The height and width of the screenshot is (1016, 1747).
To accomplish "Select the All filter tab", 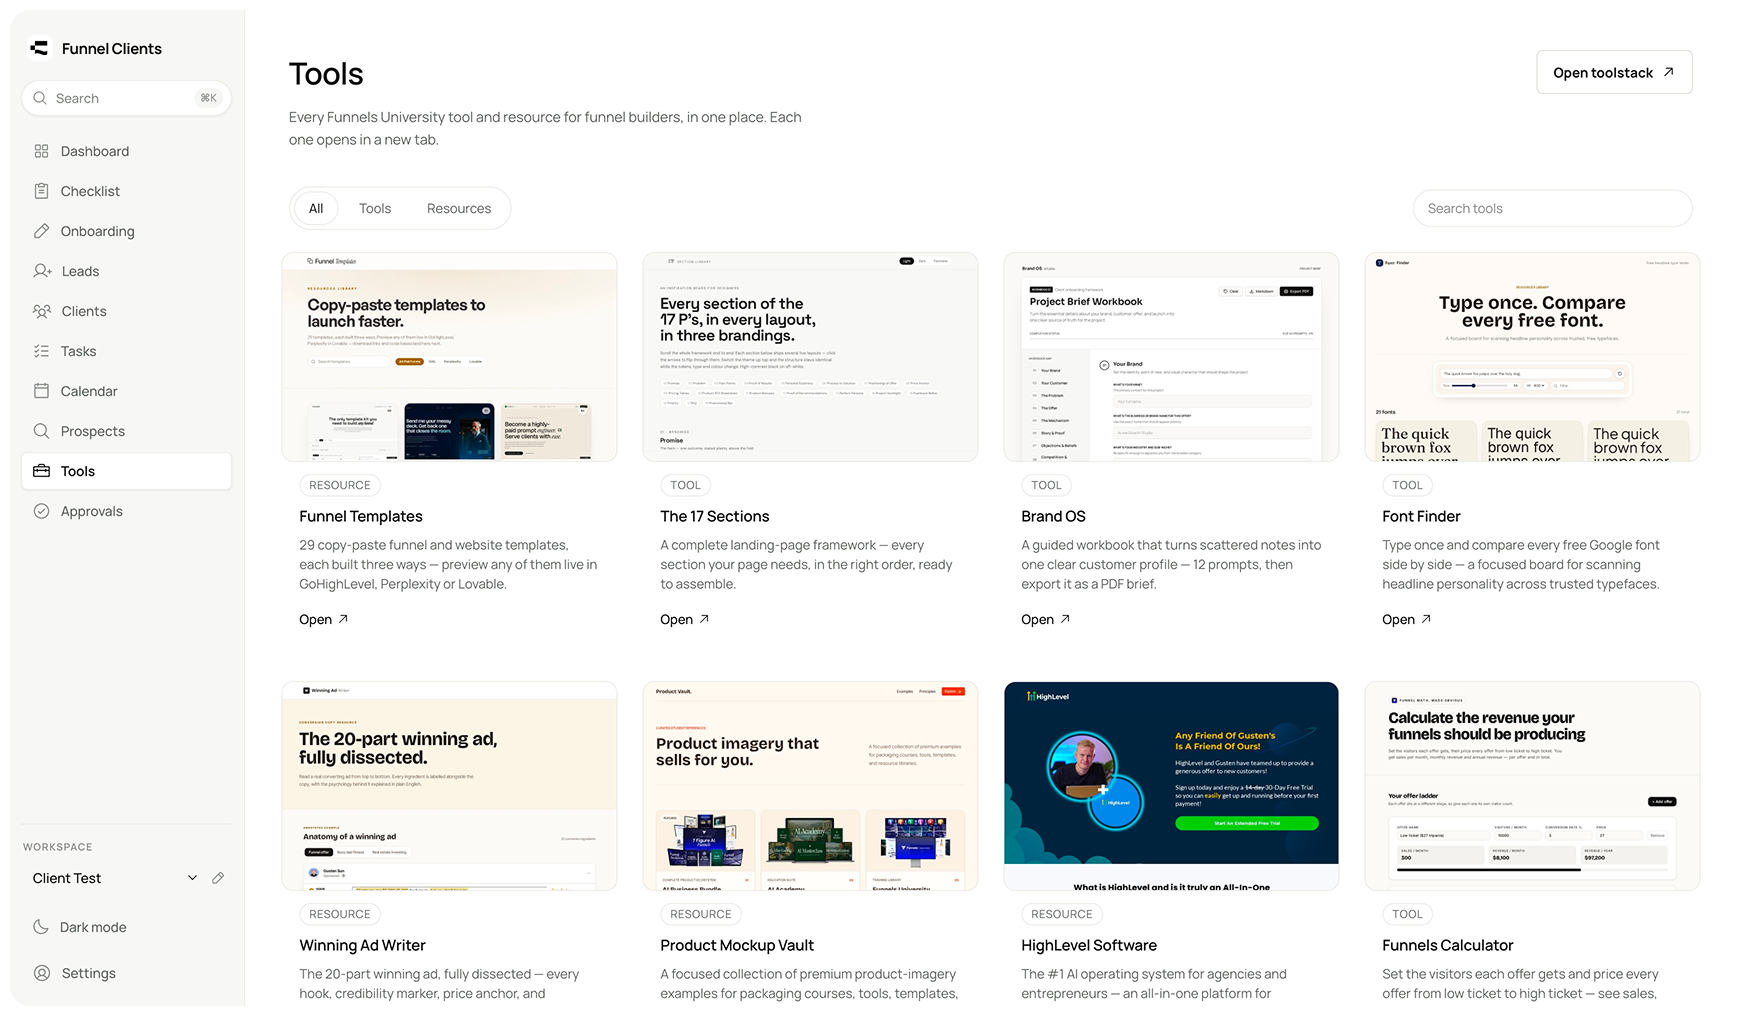I will (x=316, y=208).
